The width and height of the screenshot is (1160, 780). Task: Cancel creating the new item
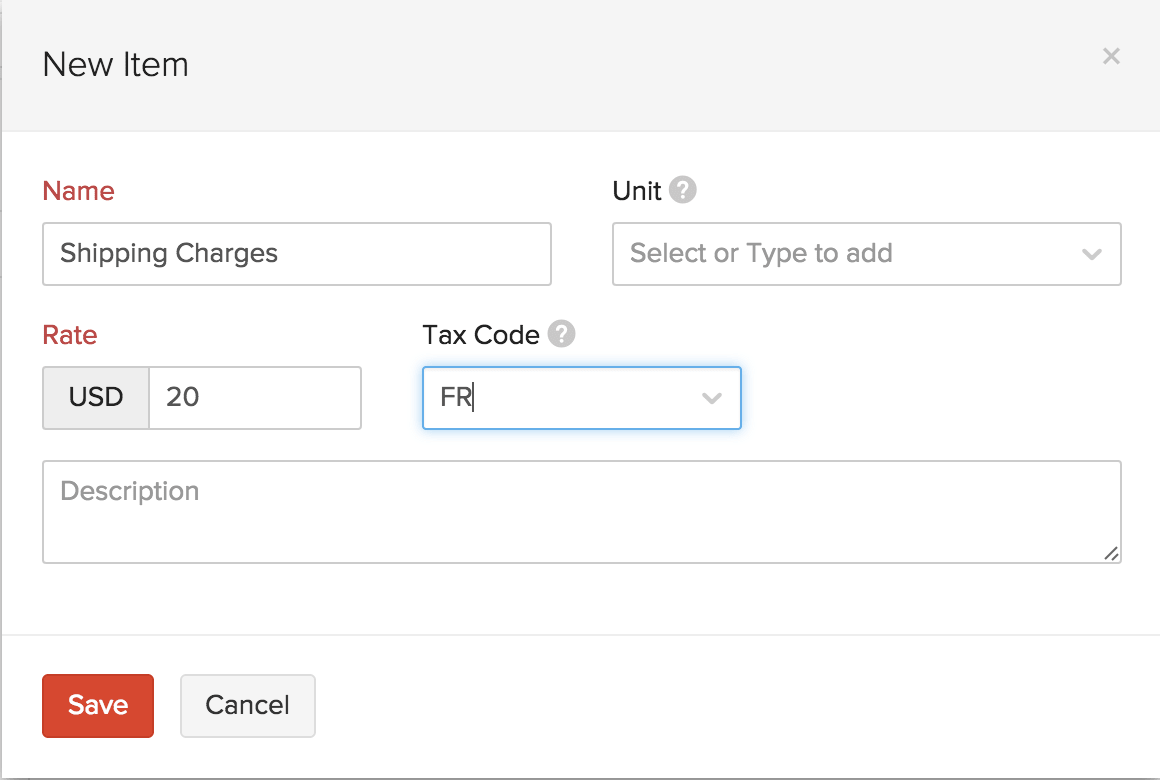point(247,705)
